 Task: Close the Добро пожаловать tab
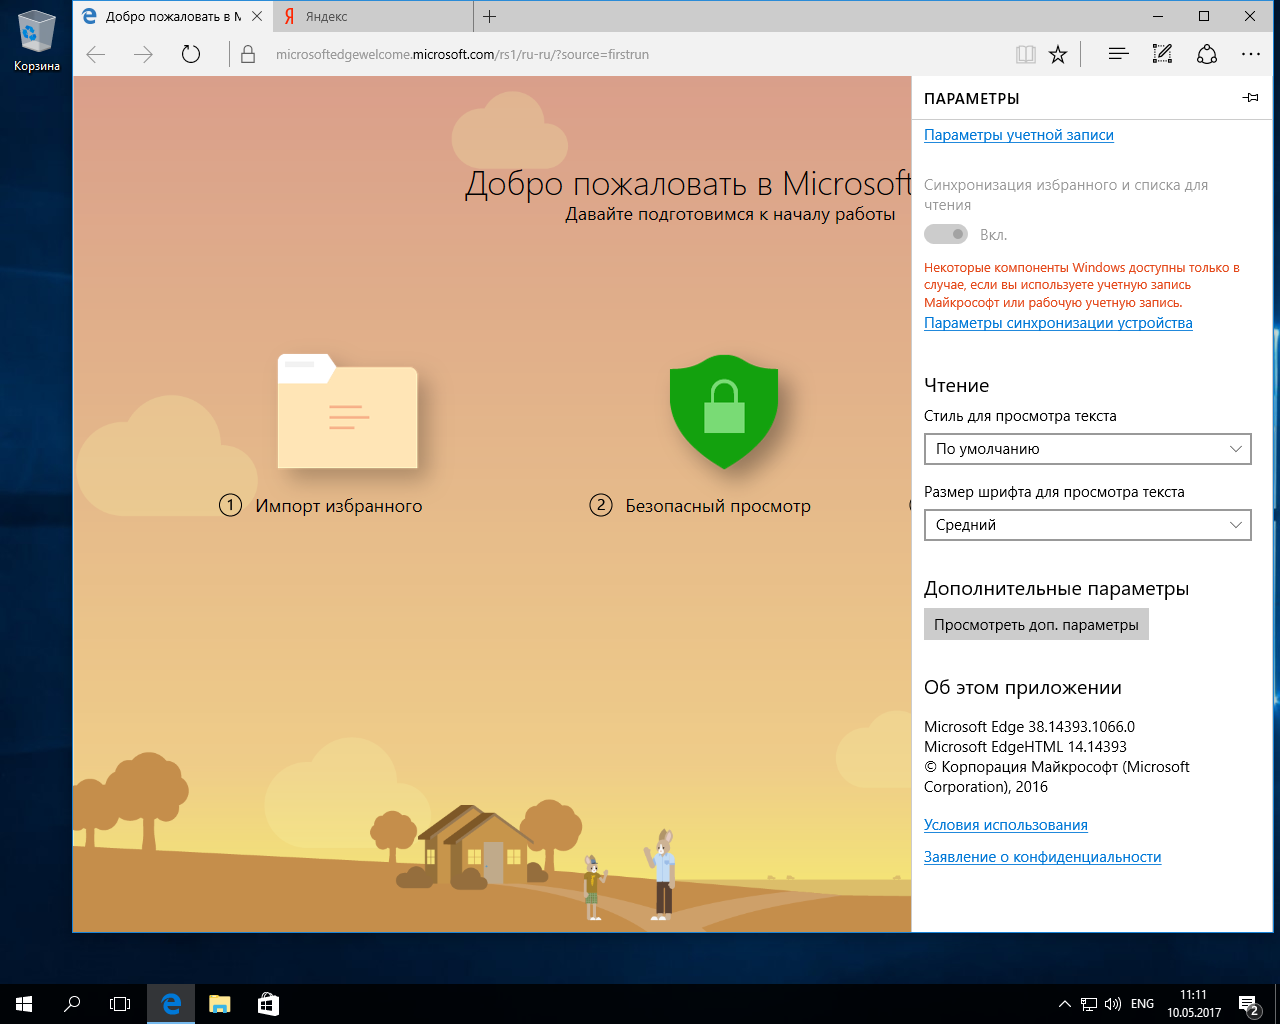click(258, 16)
